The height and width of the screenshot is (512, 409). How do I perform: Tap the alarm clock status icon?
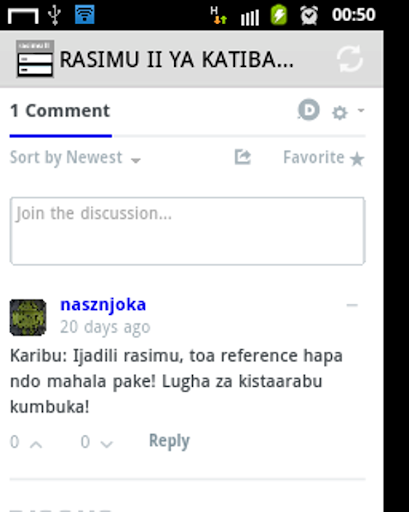click(309, 15)
